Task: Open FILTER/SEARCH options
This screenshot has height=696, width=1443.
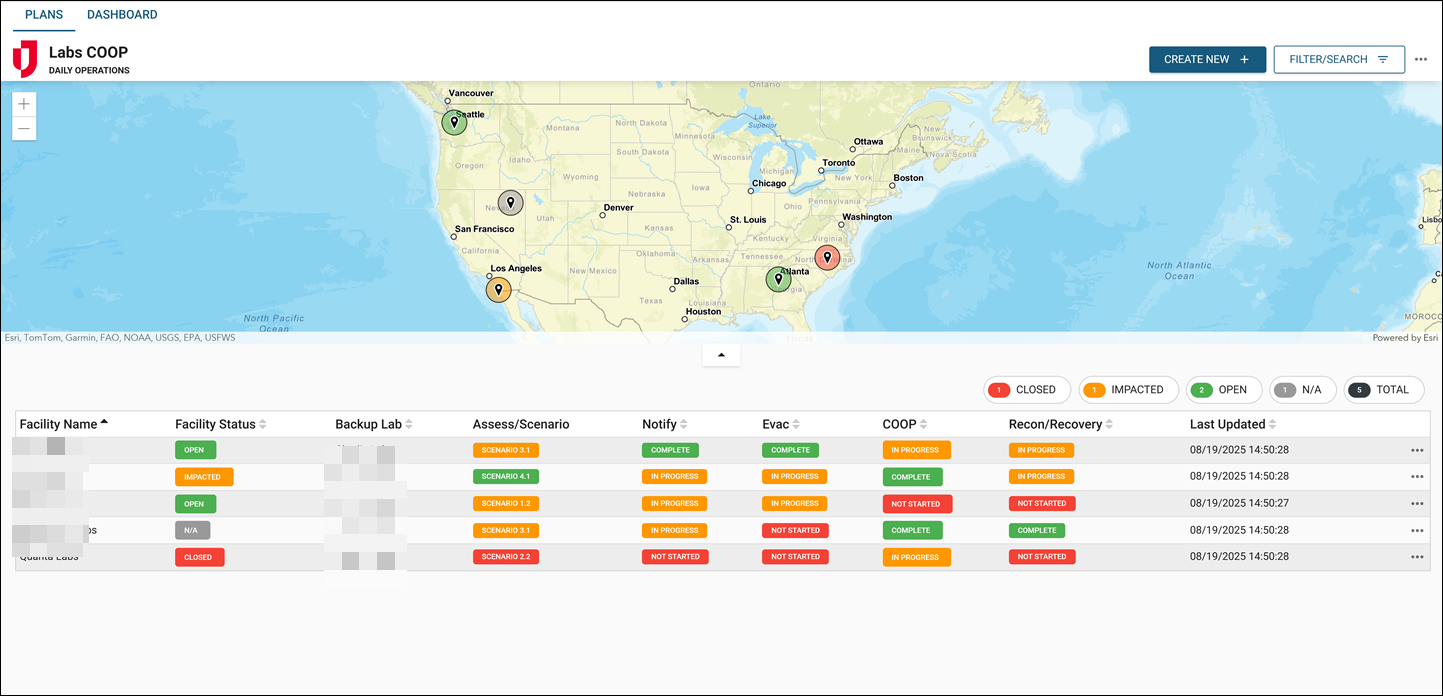Action: click(1339, 59)
